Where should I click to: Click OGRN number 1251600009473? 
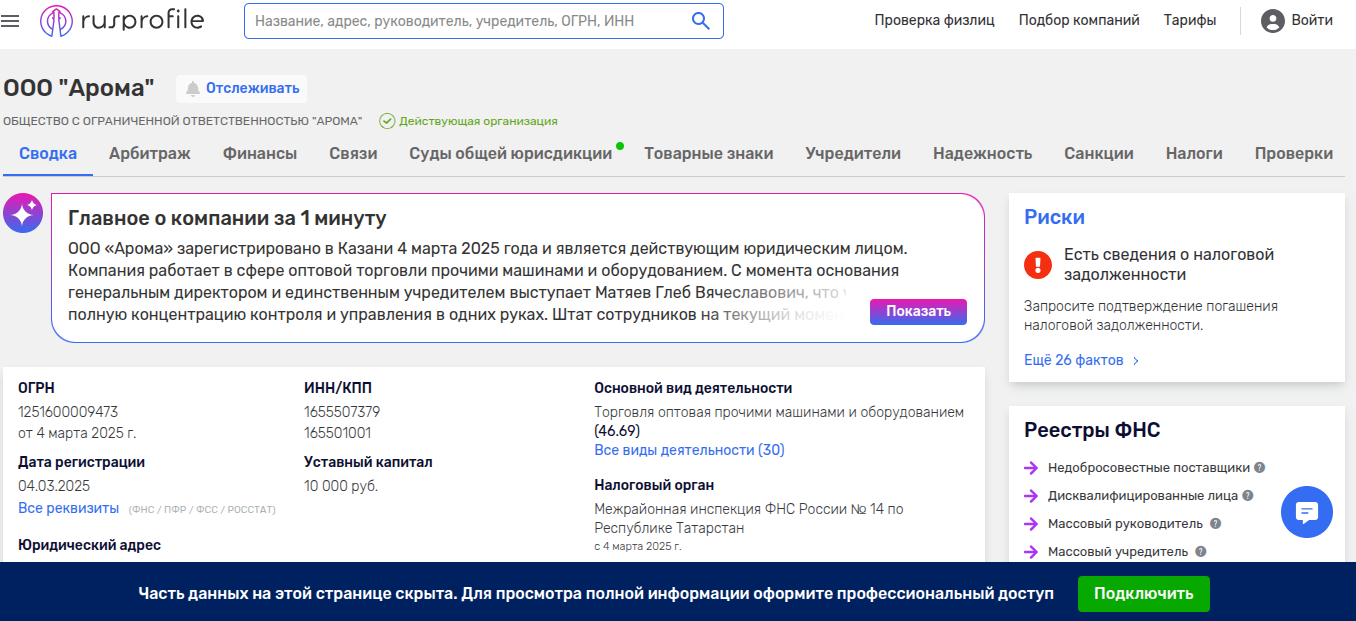click(x=68, y=412)
